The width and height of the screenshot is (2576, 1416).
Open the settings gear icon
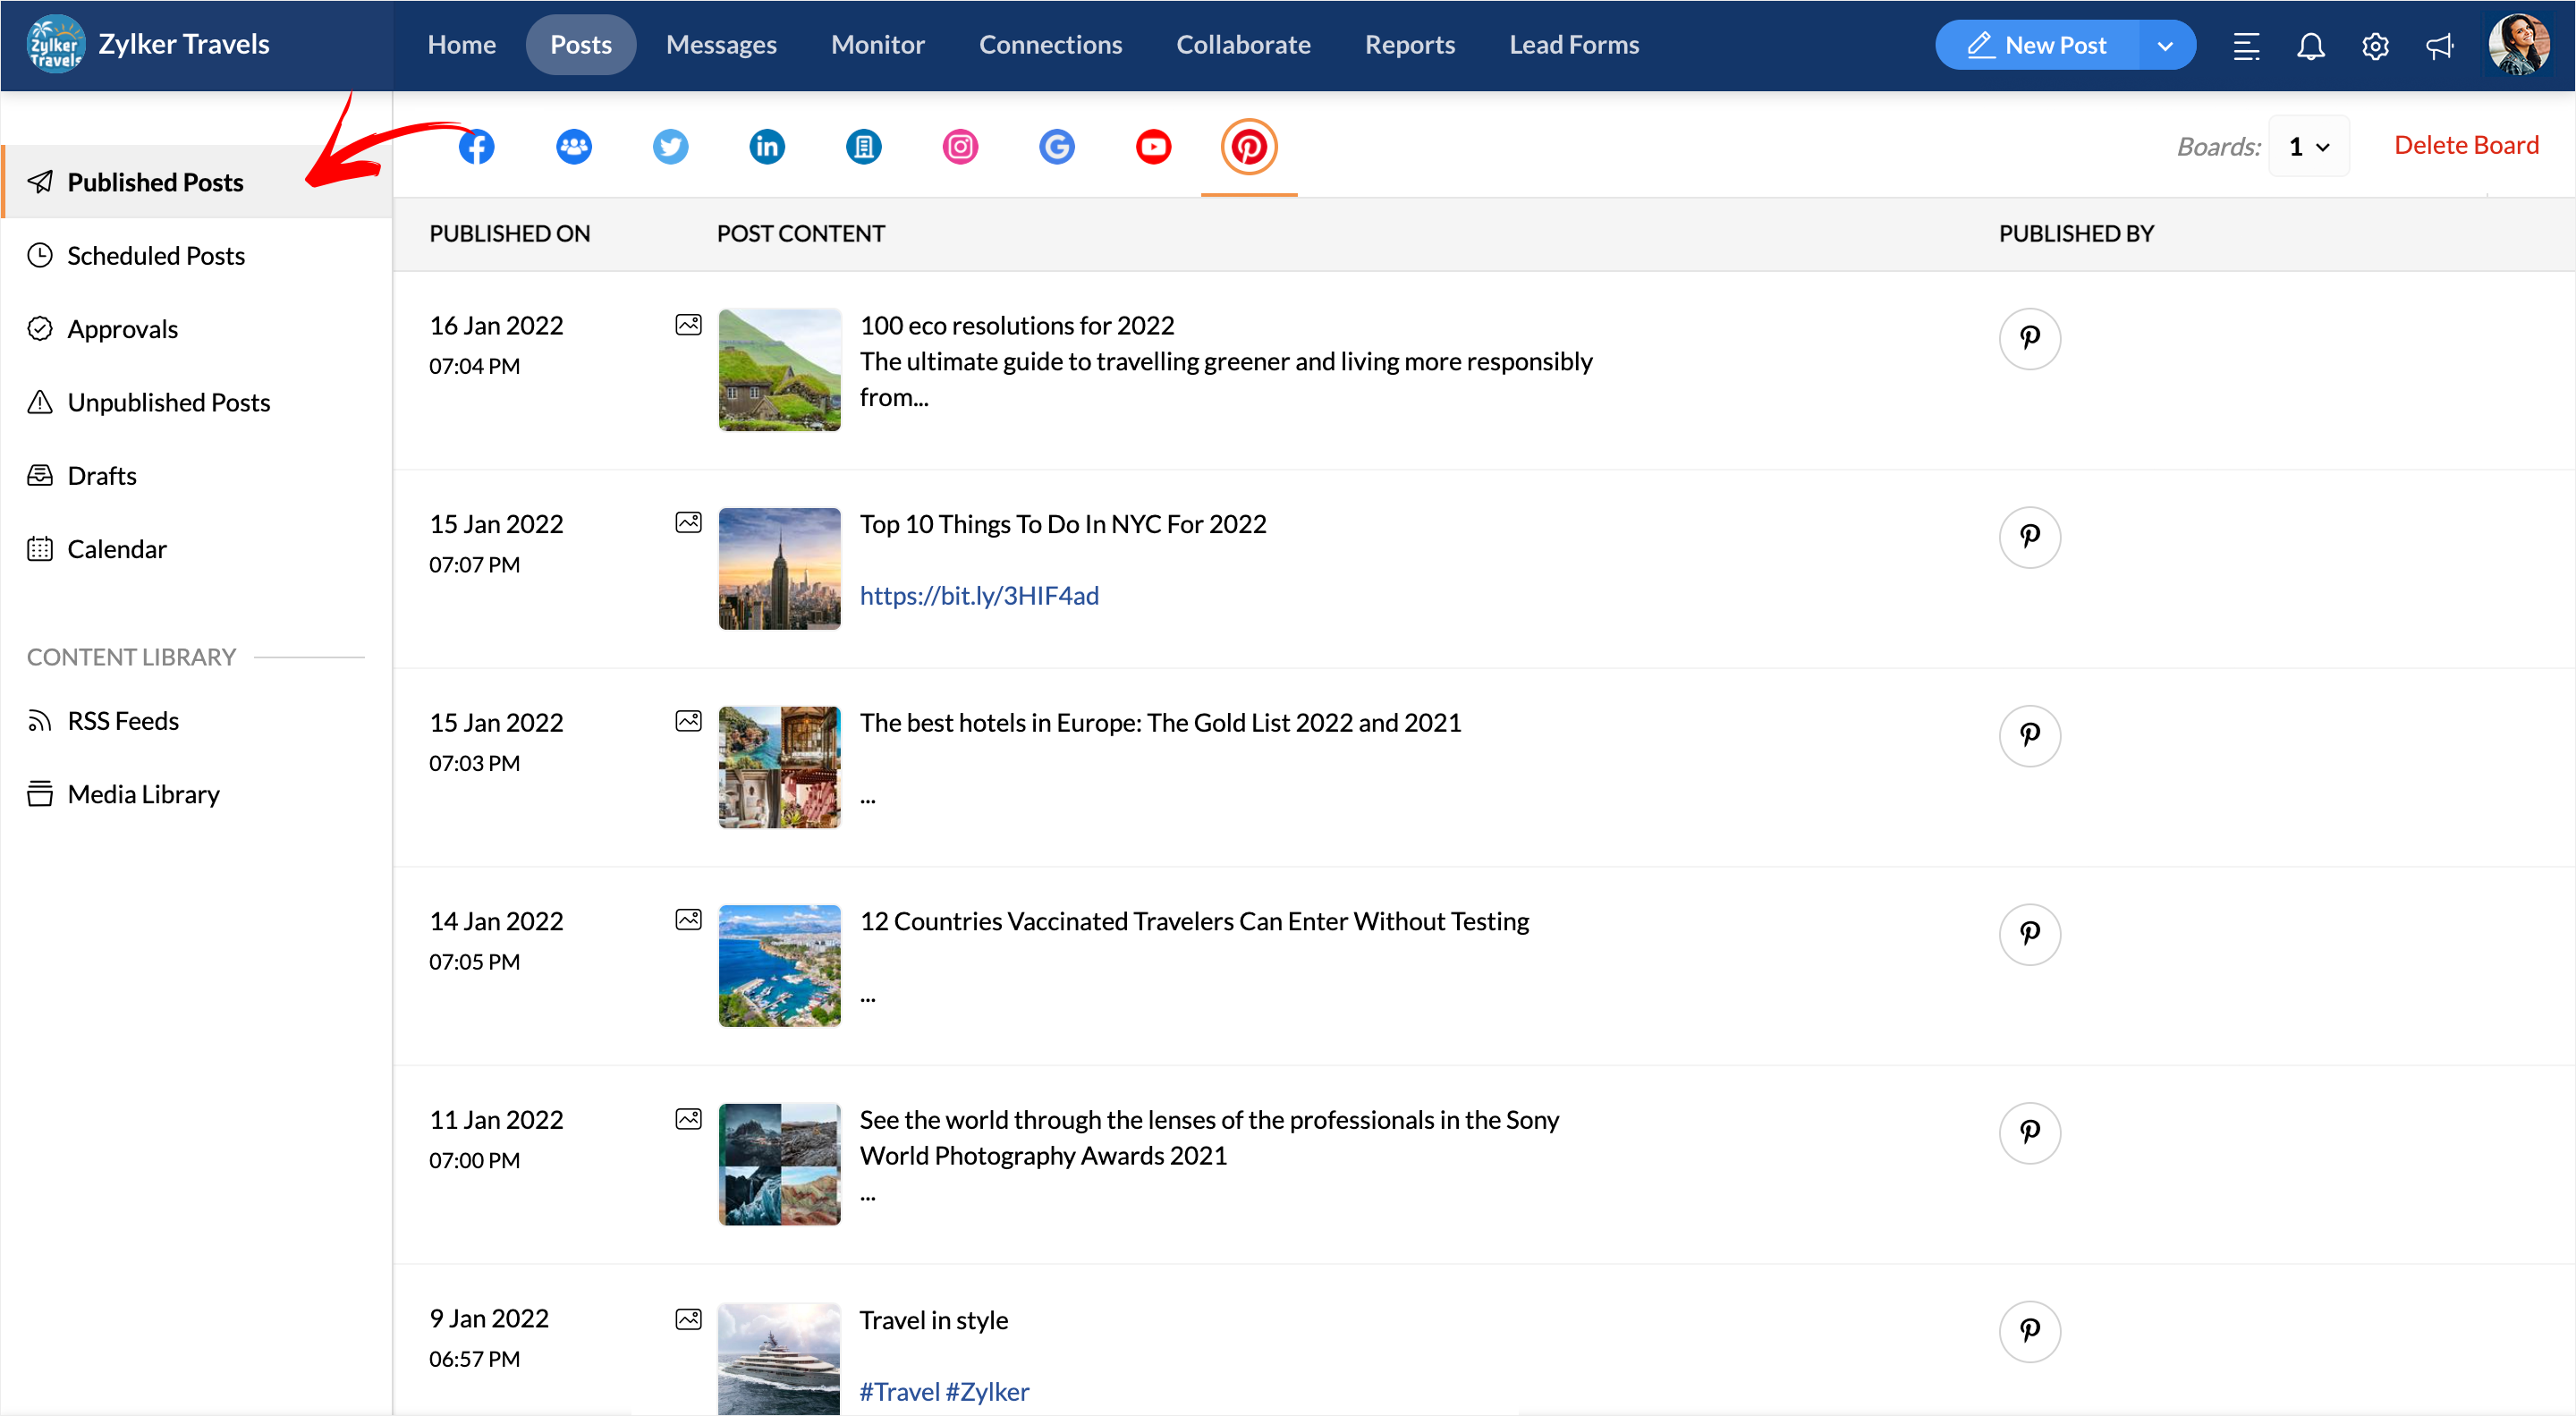pyautogui.click(x=2375, y=46)
